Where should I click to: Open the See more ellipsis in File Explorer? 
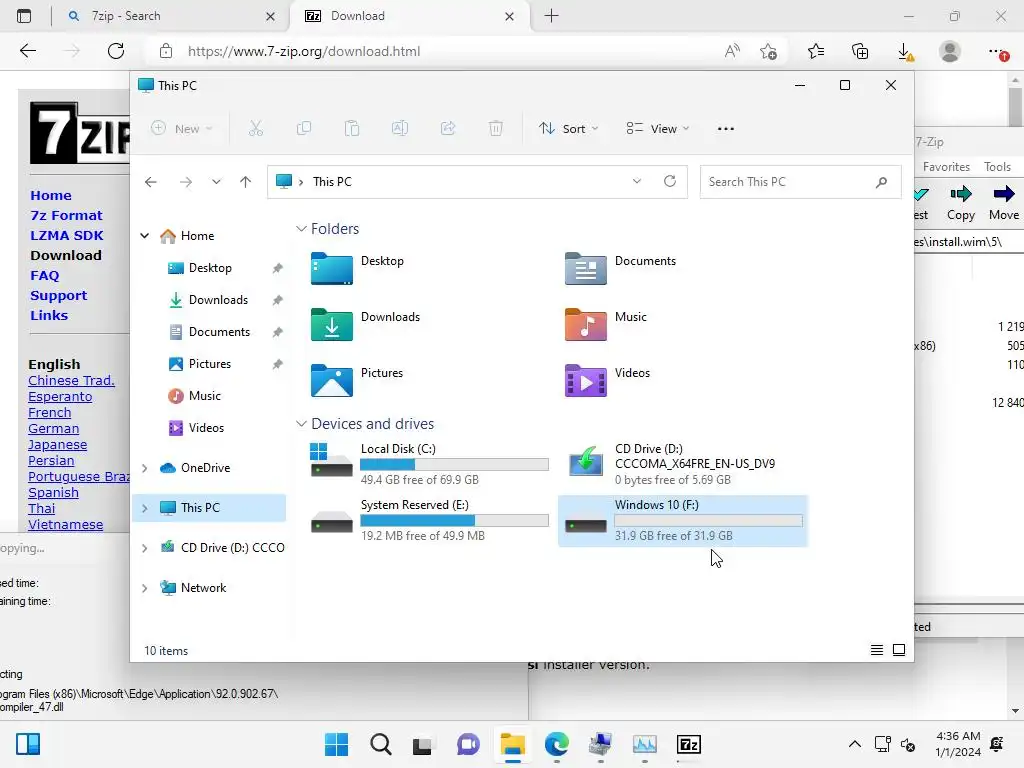(x=726, y=129)
